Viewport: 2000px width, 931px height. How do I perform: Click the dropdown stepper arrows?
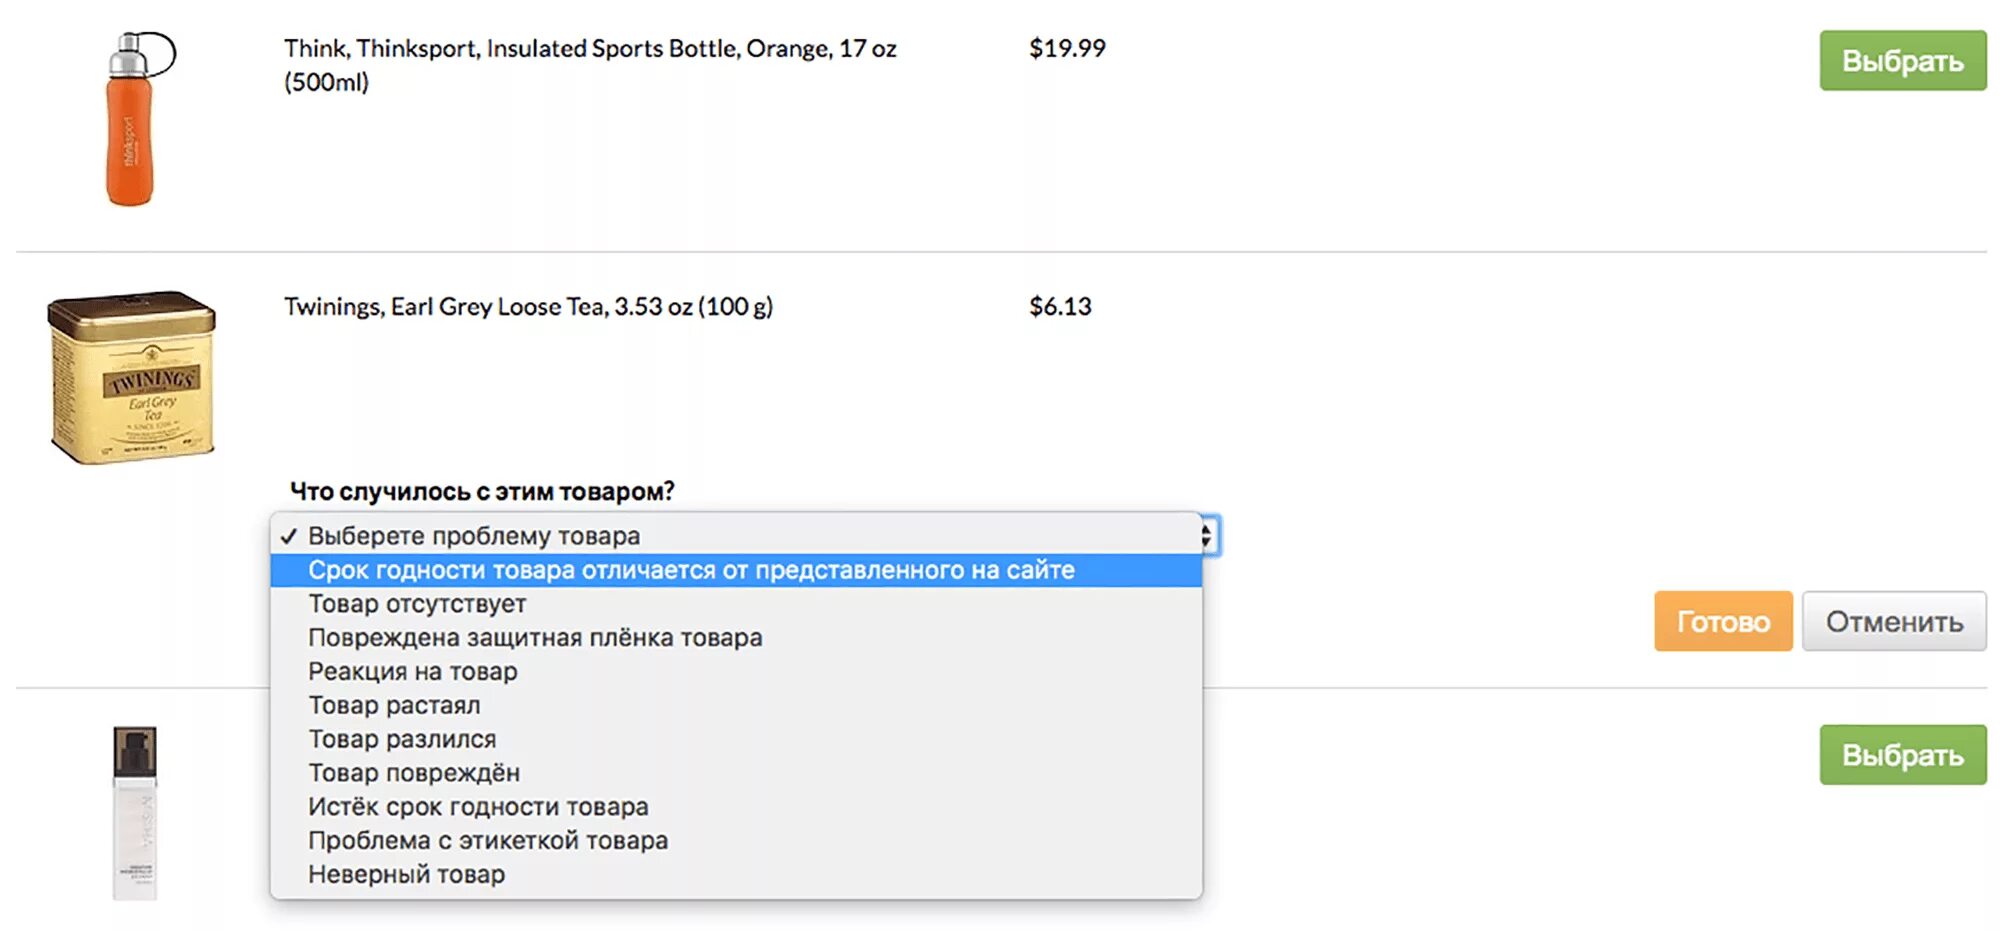point(1208,536)
